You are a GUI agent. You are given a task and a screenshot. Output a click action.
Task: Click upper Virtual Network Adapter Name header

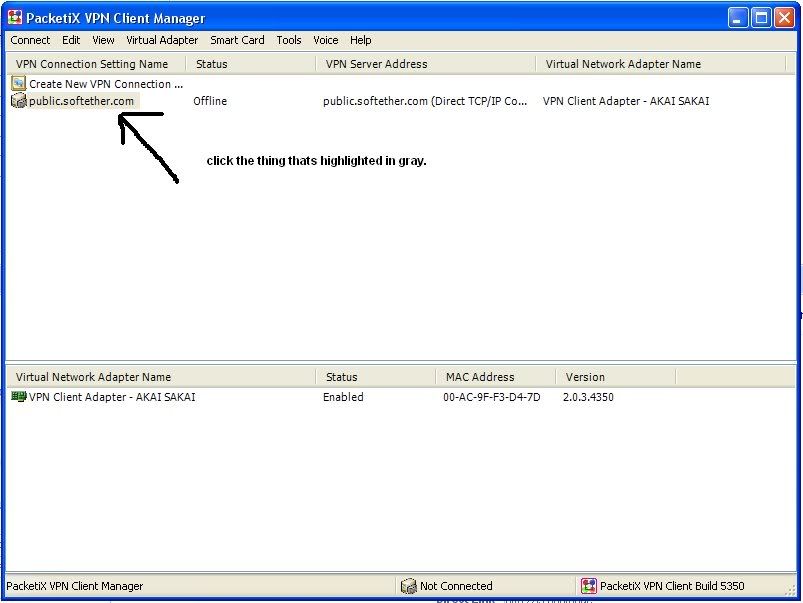[661, 64]
